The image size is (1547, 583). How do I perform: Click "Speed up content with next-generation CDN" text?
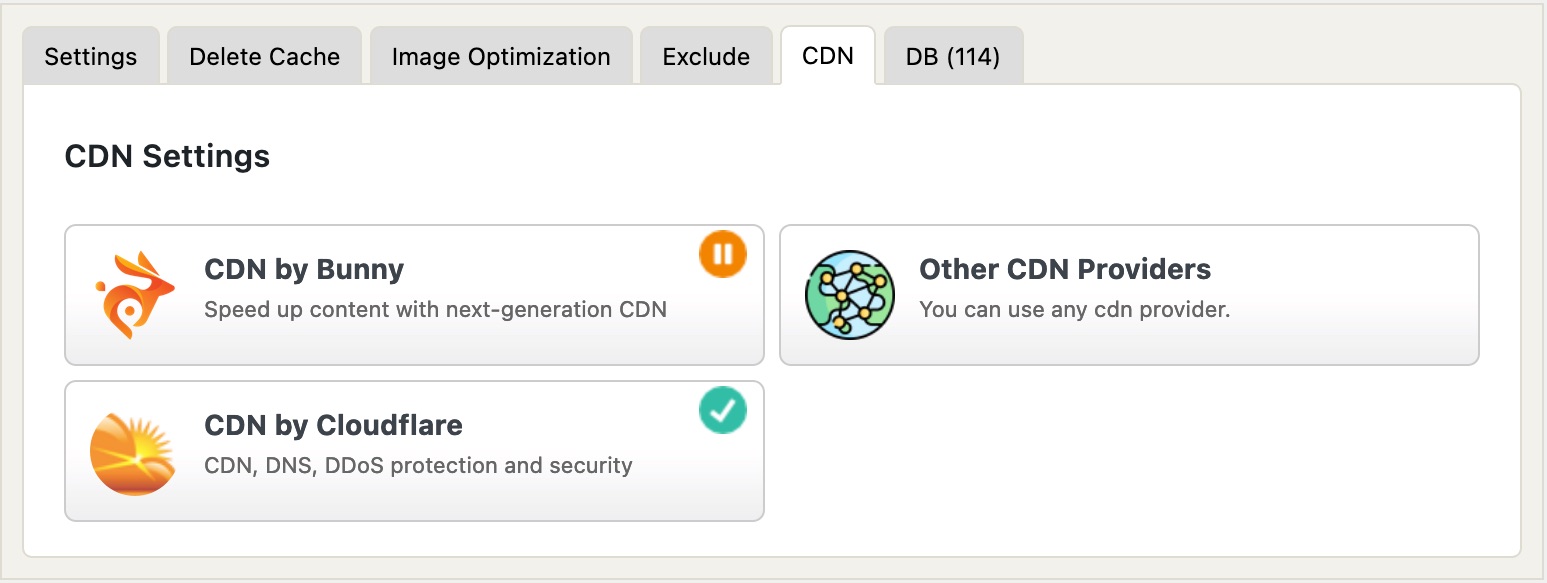point(435,309)
